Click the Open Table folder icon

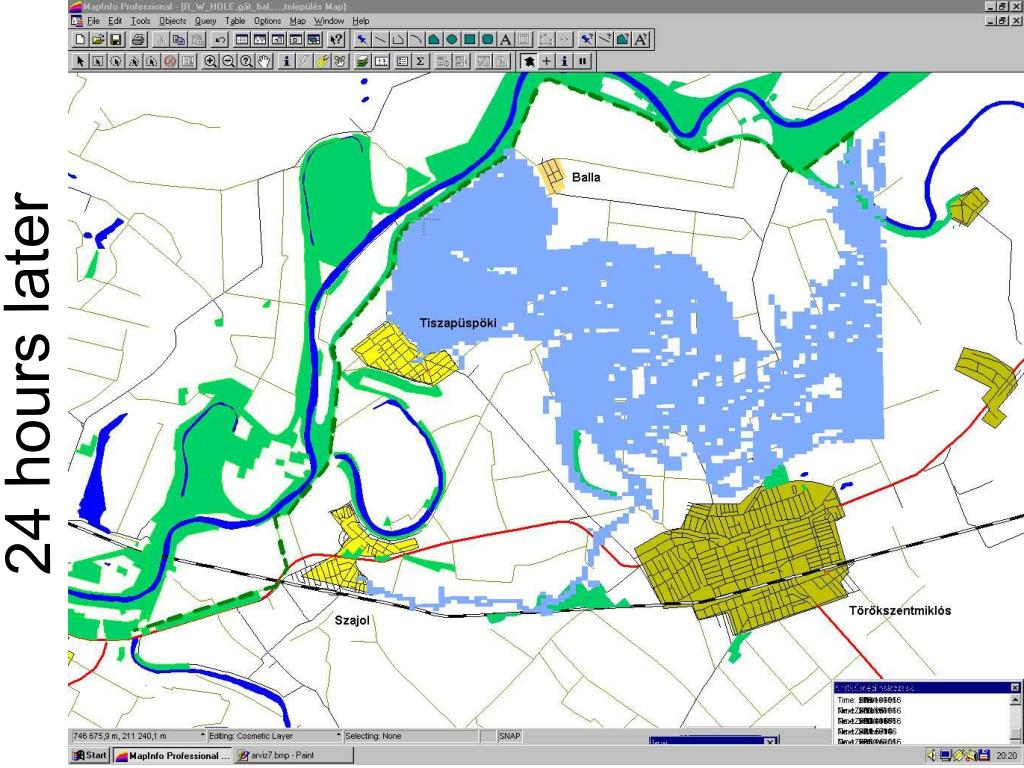click(98, 40)
